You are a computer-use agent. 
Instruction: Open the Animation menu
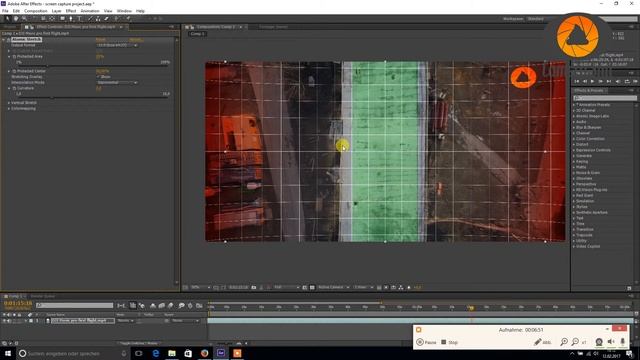(x=89, y=11)
